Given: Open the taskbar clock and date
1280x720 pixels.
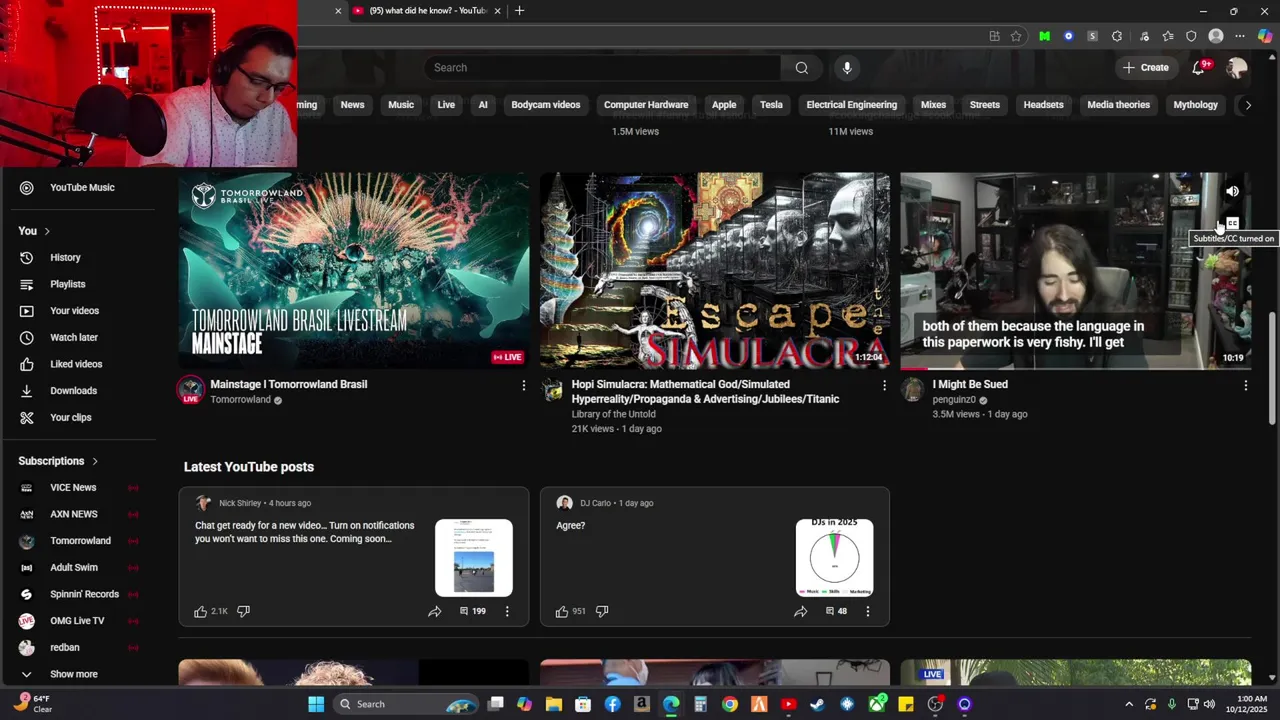Looking at the screenshot, I should pos(1252,704).
